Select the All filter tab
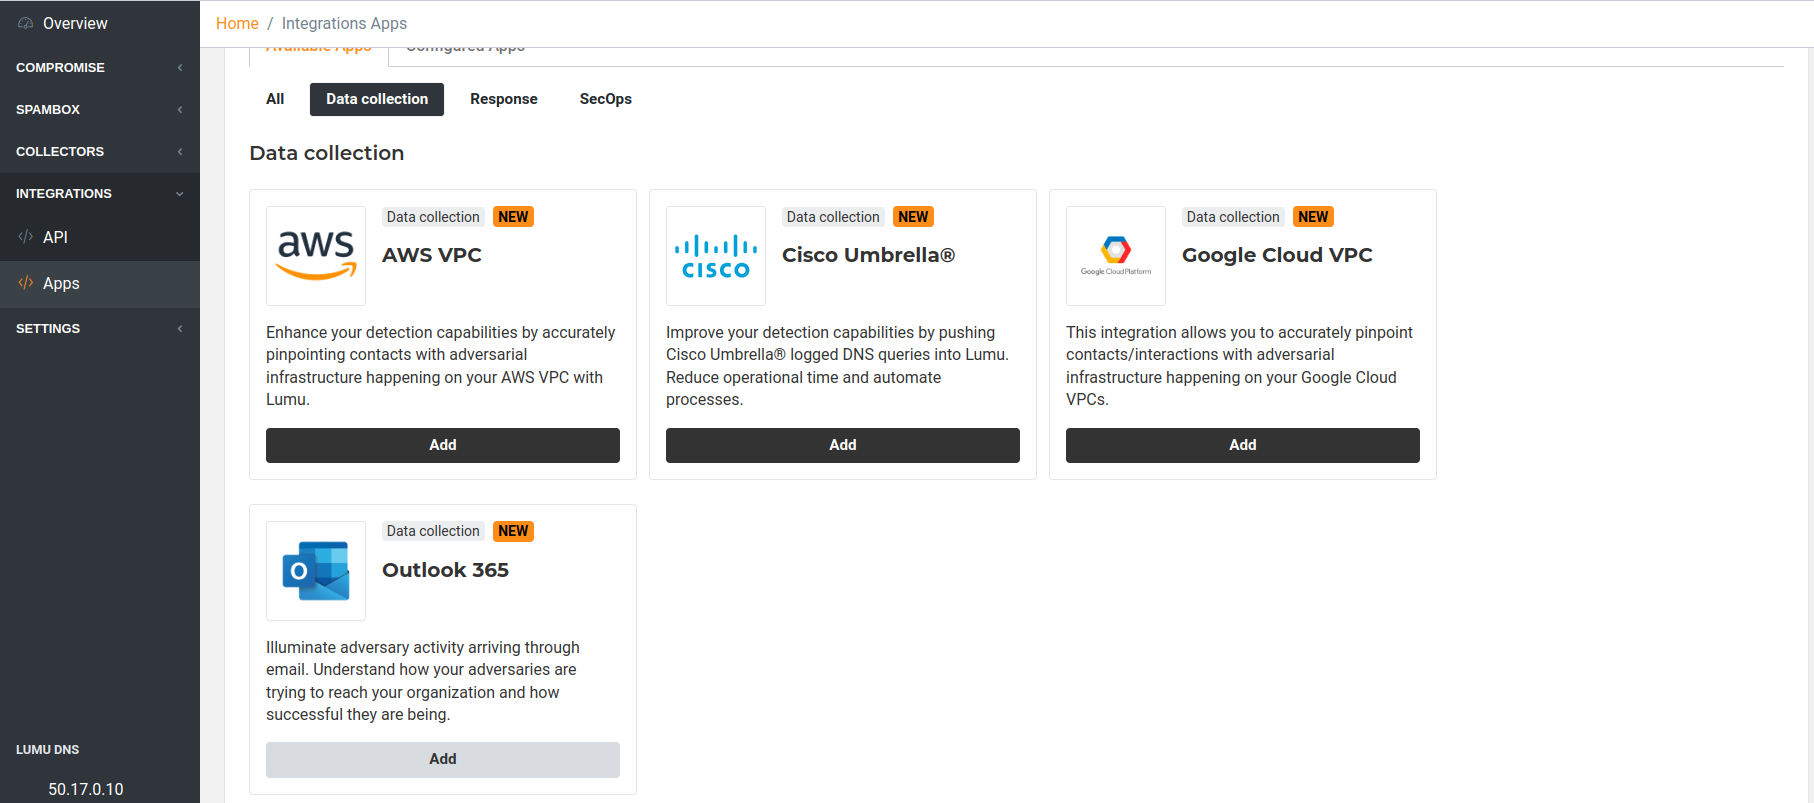This screenshot has width=1814, height=803. [x=275, y=99]
